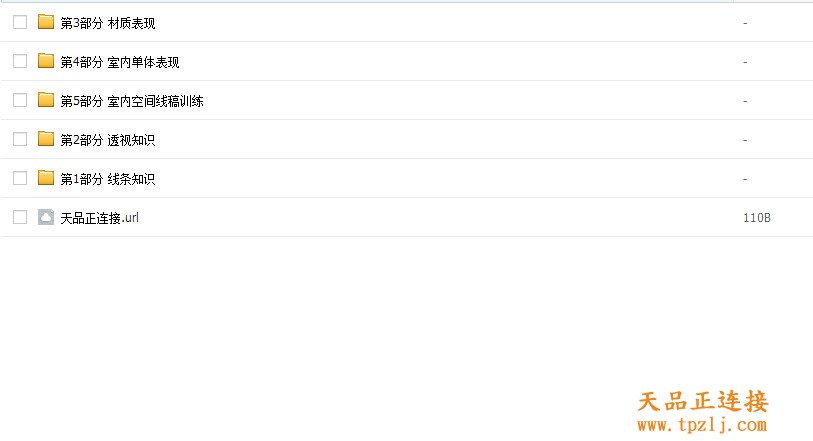813x441 pixels.
Task: Click the 110B file size entry
Action: [x=757, y=218]
